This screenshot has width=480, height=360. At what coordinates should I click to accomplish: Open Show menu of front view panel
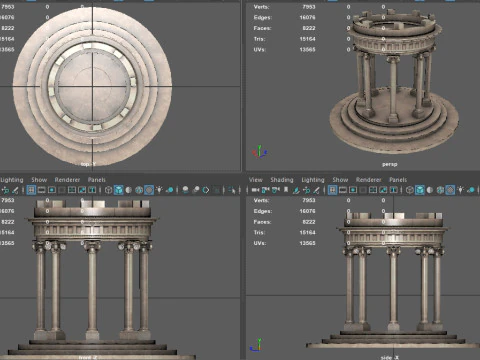[x=39, y=180]
